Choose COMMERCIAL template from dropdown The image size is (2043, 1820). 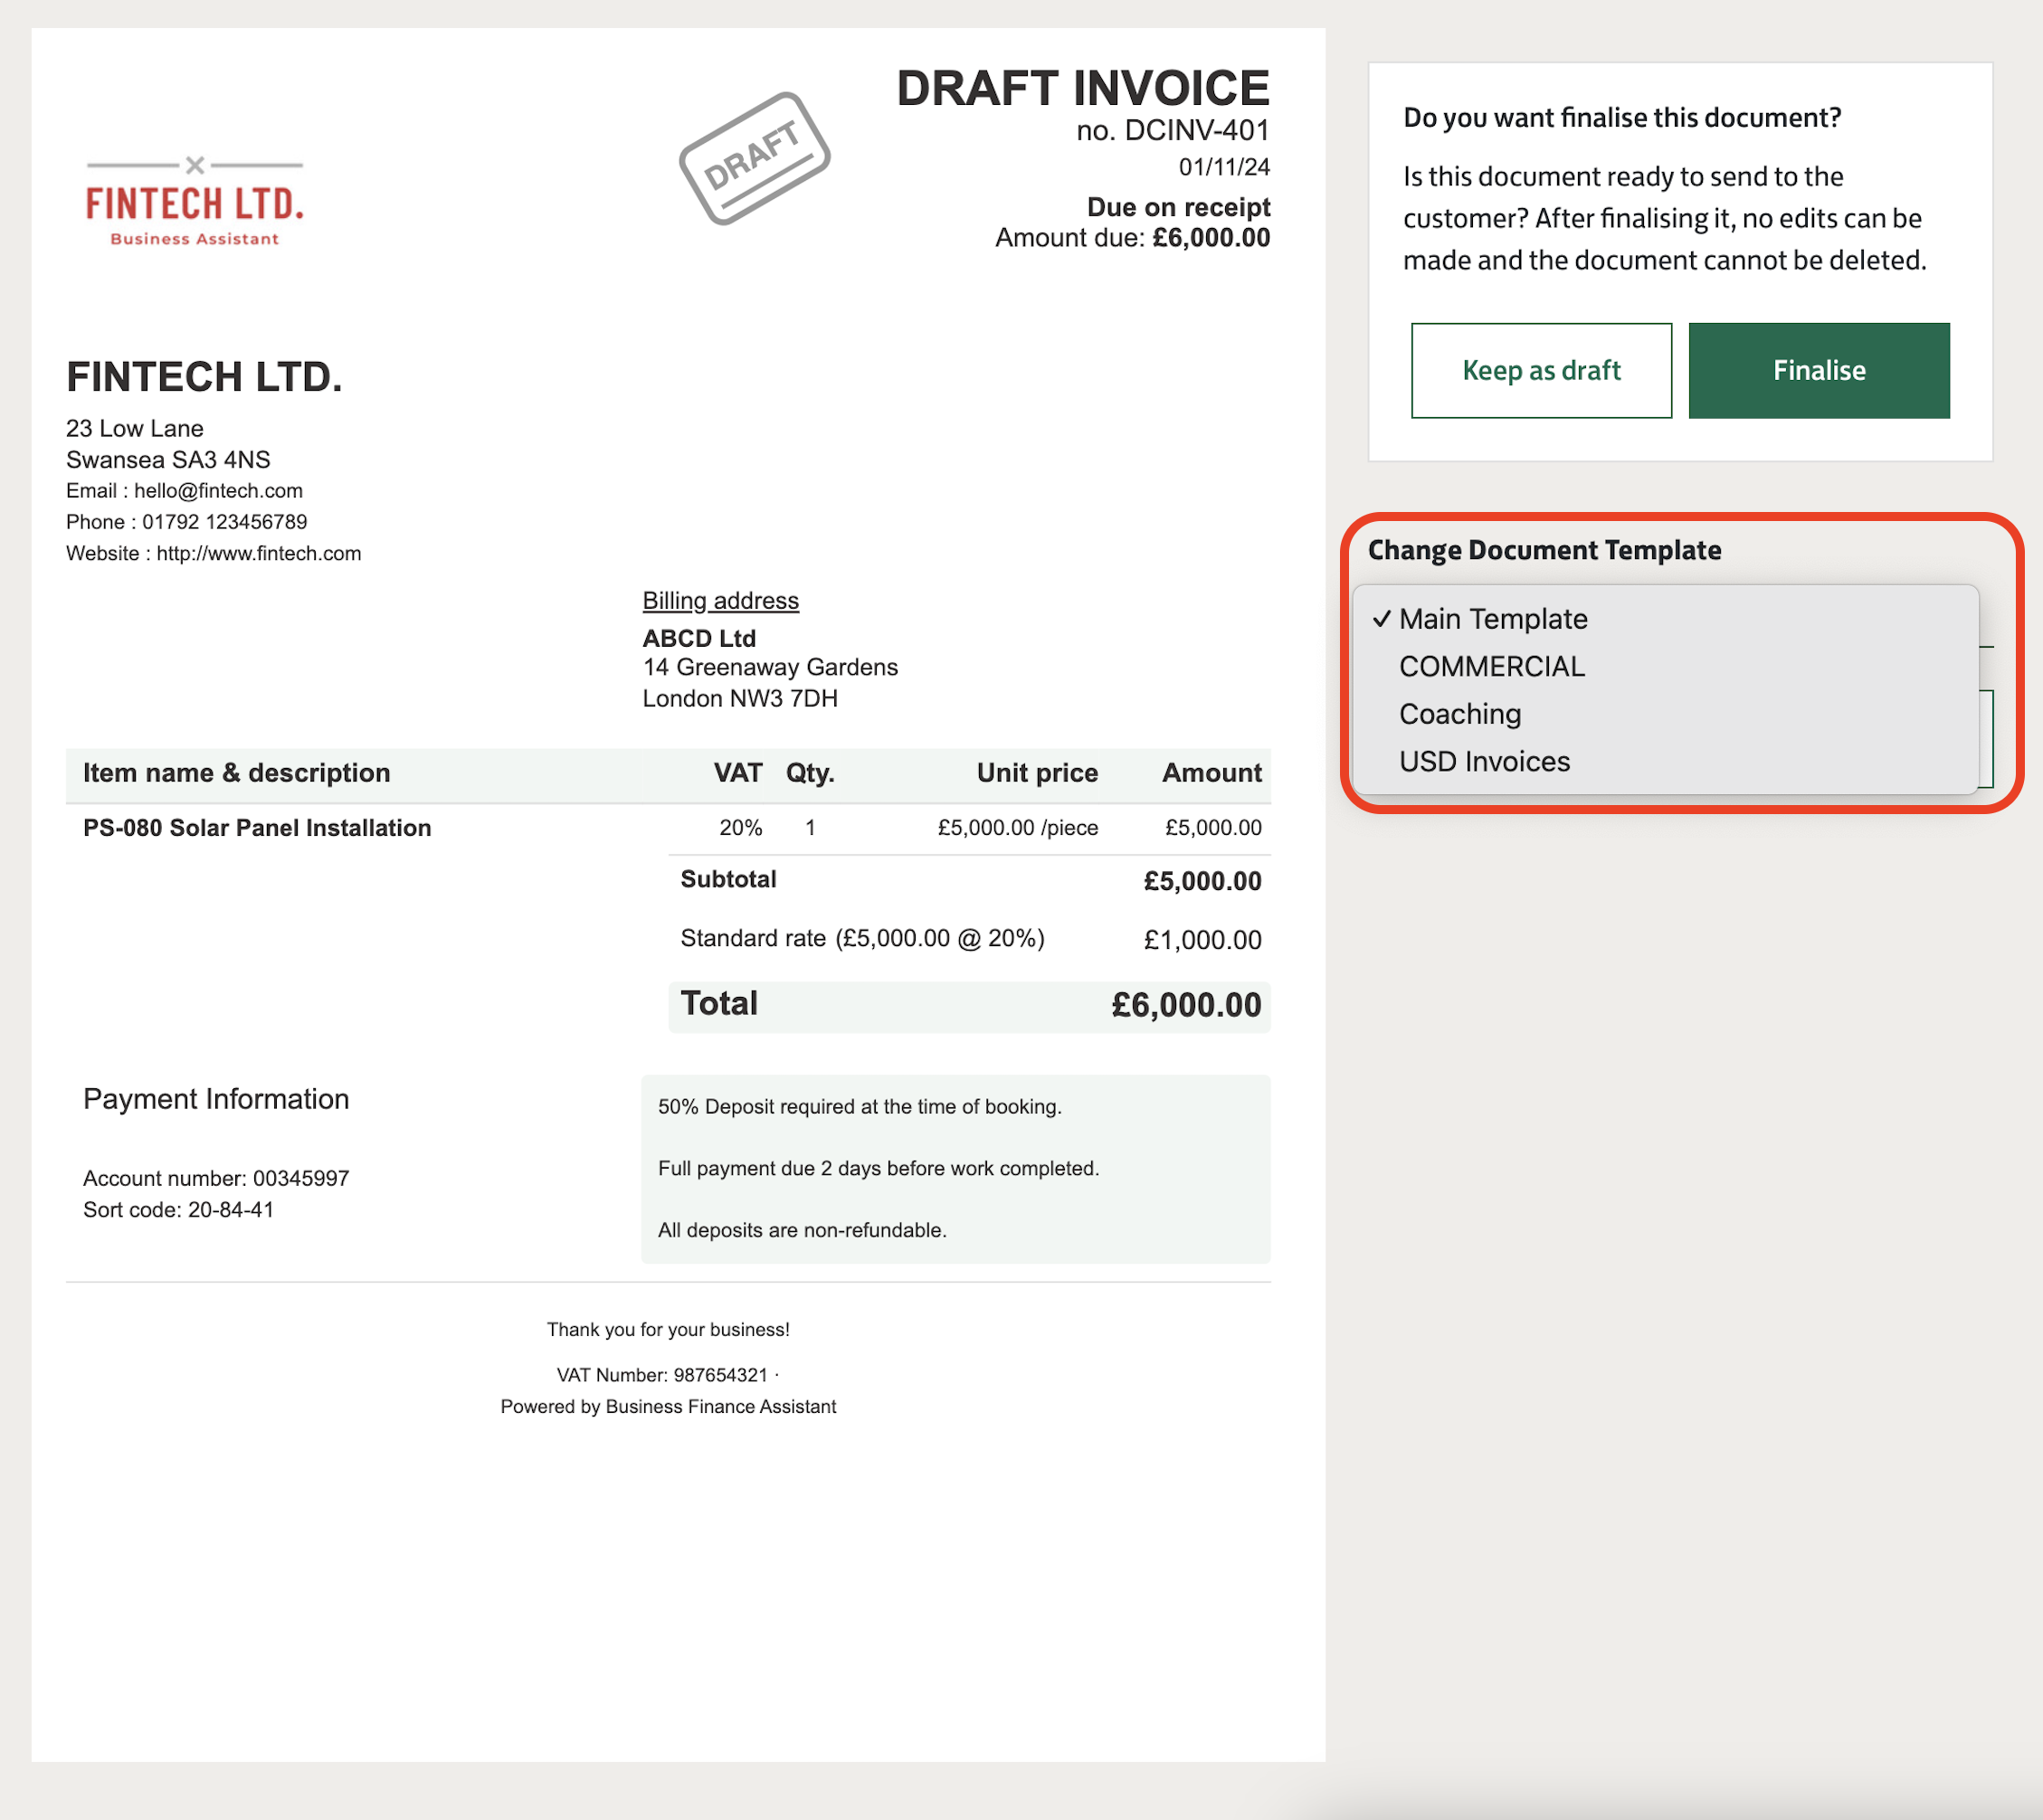[x=1491, y=667]
